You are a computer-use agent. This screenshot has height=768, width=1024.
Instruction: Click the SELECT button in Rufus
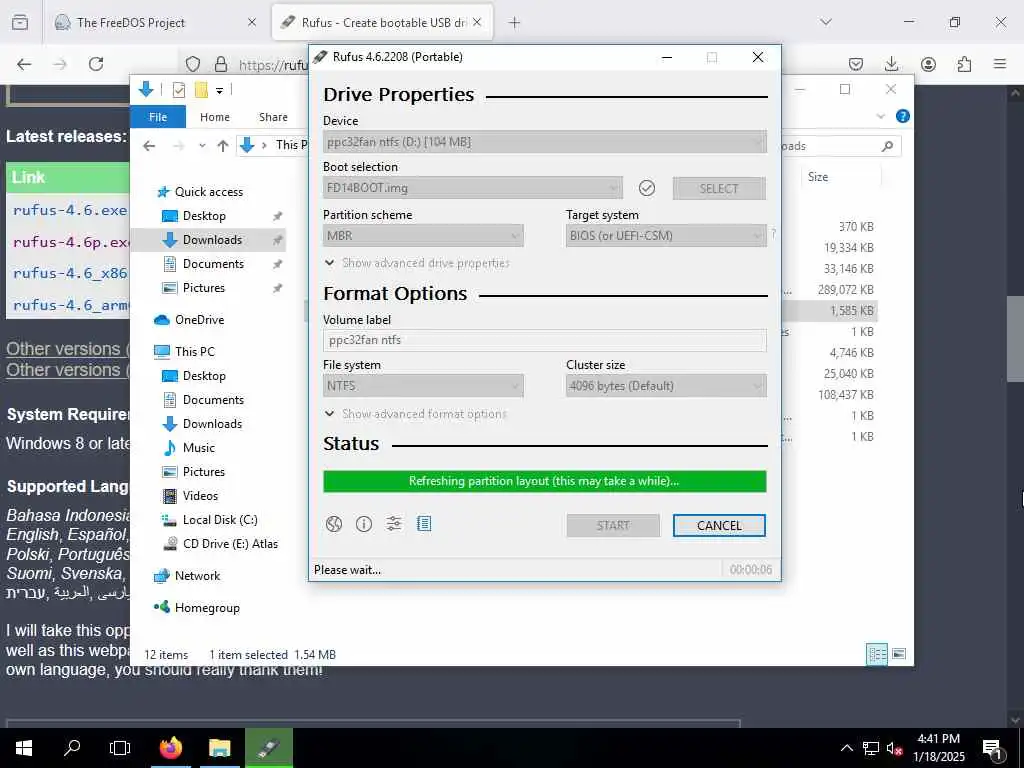719,189
